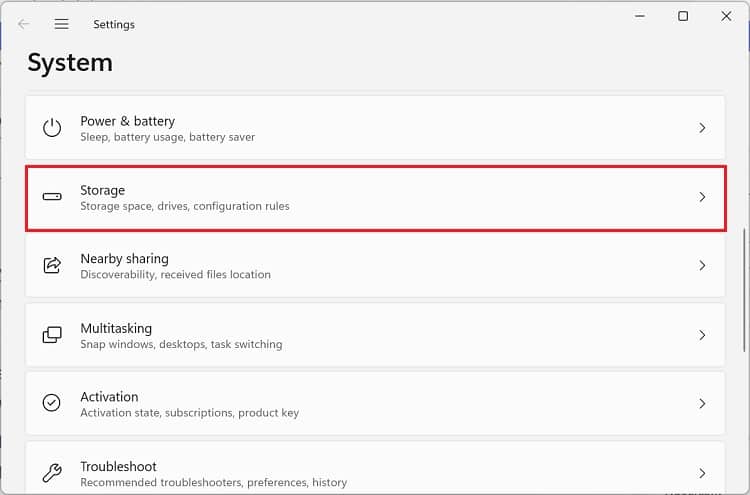The width and height of the screenshot is (750, 495).
Task: Click 'Activation state, subscriptions, product key' text
Action: (189, 413)
